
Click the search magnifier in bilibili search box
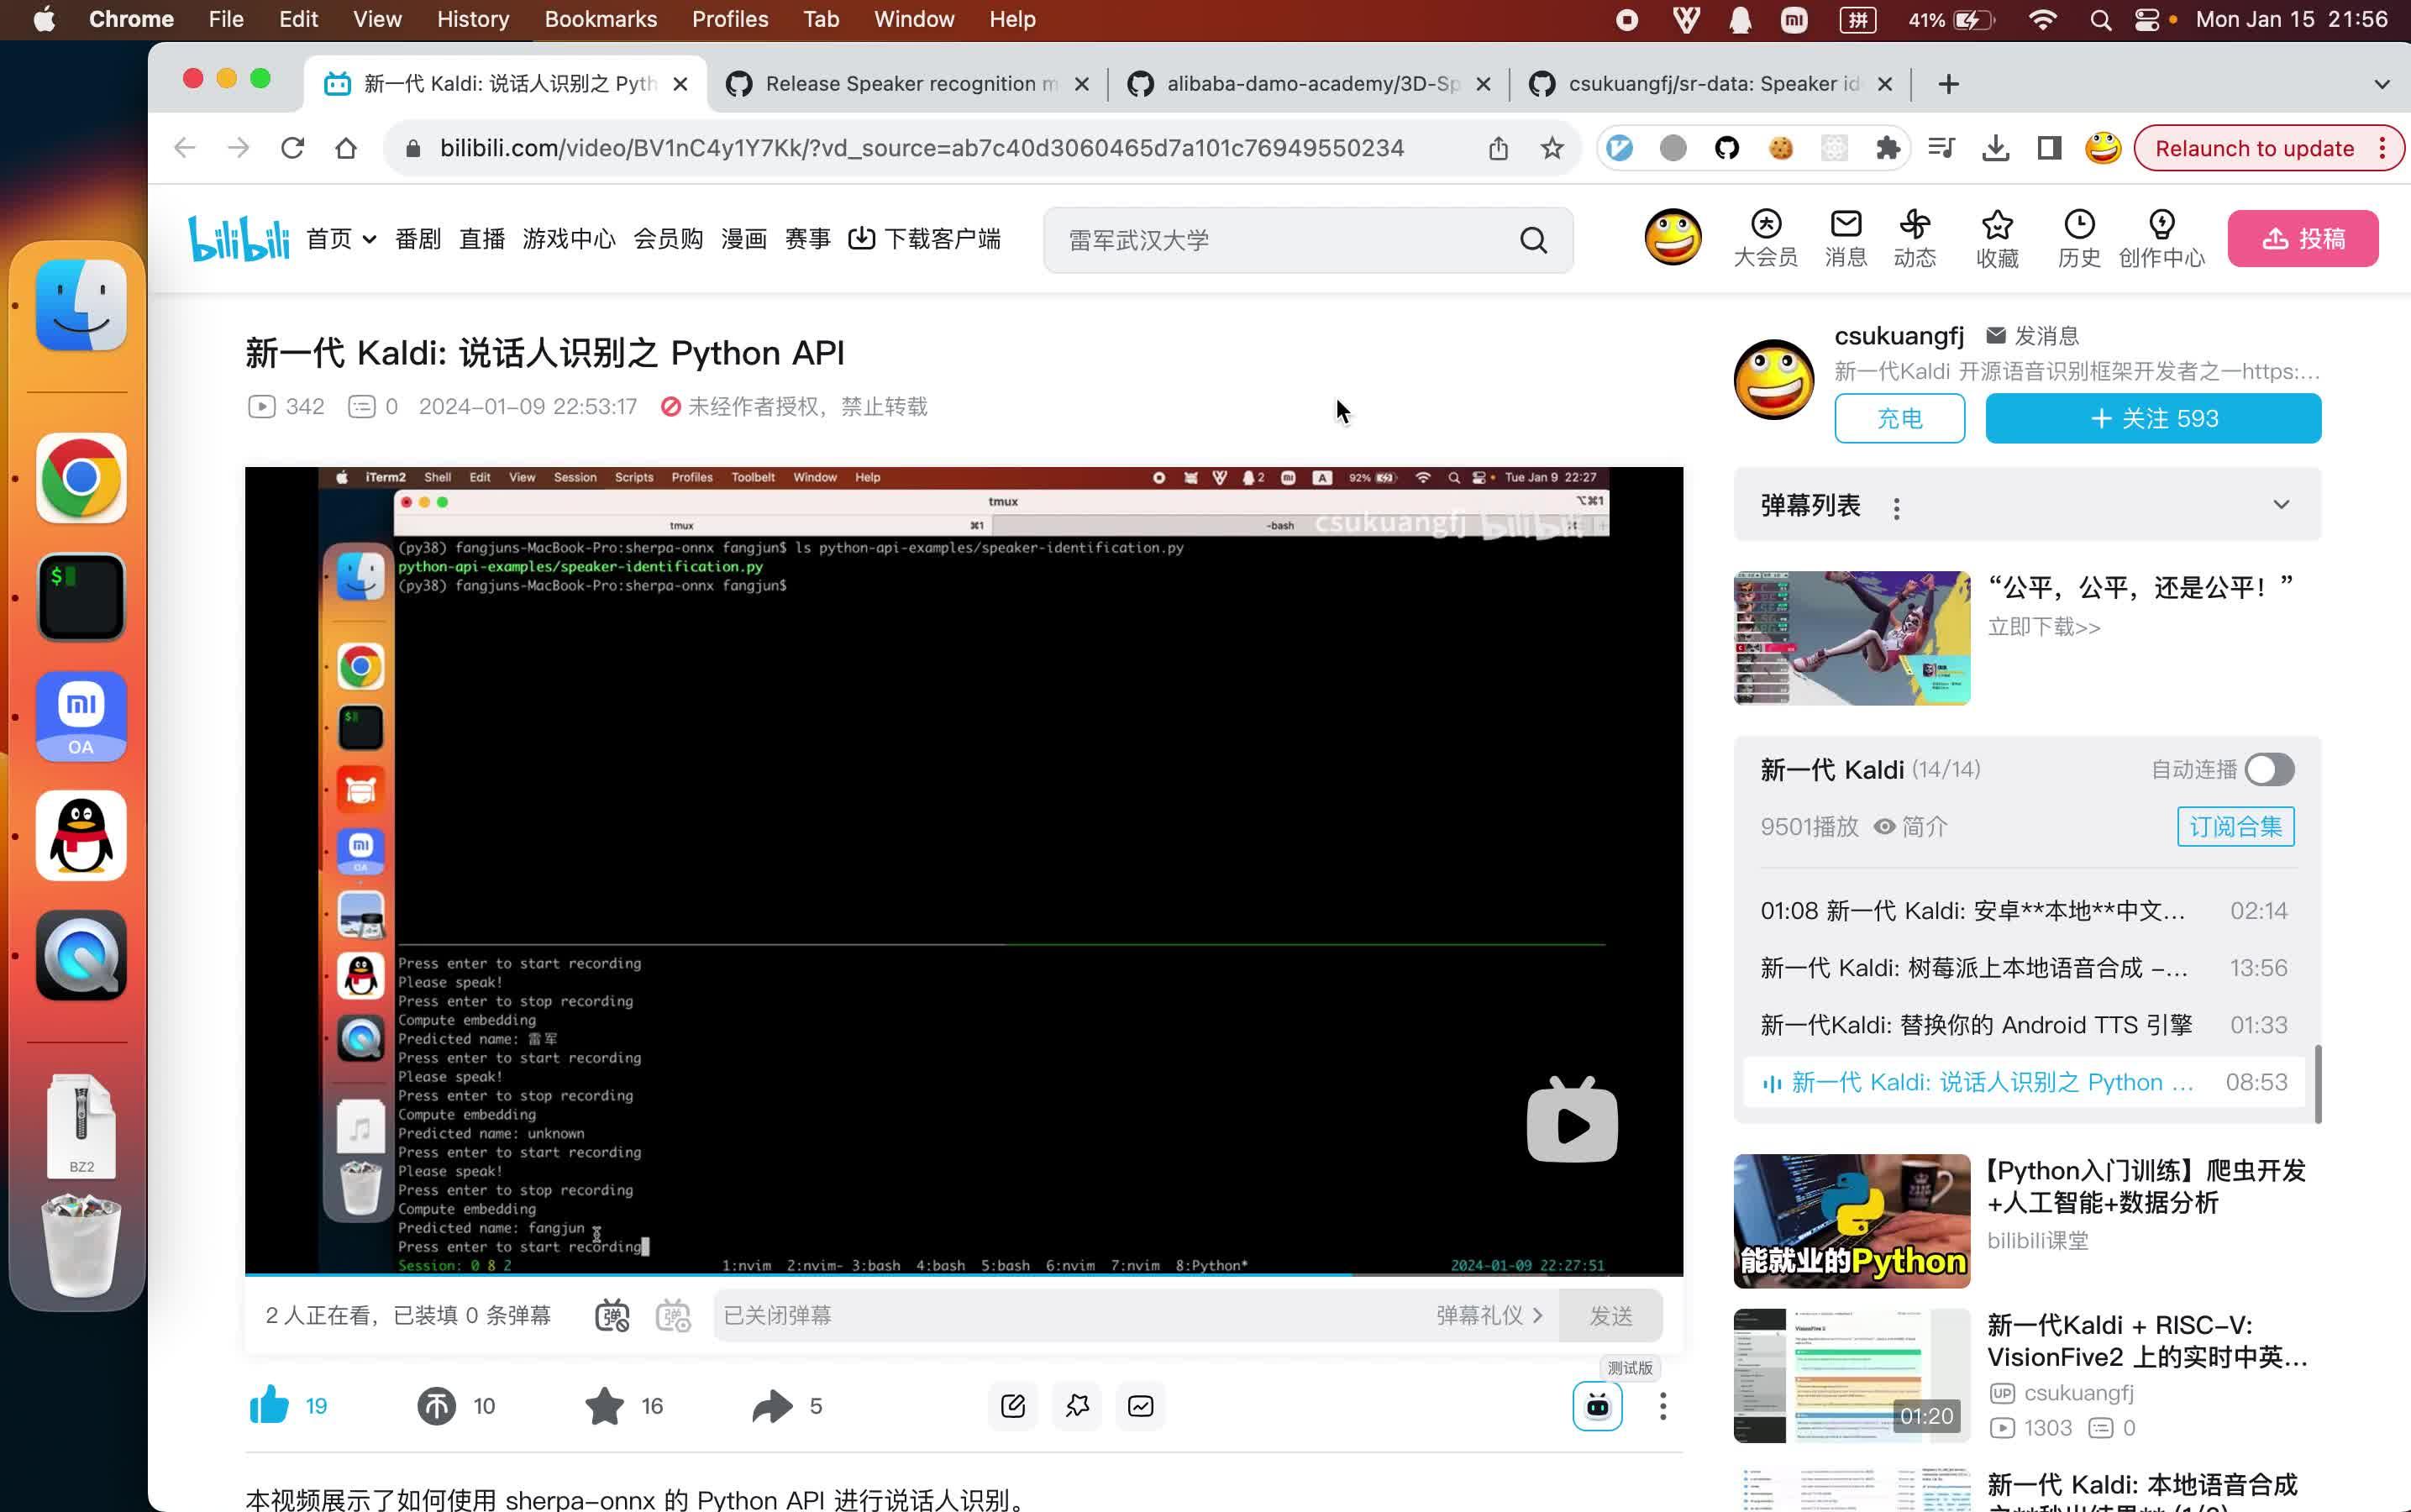[1533, 240]
